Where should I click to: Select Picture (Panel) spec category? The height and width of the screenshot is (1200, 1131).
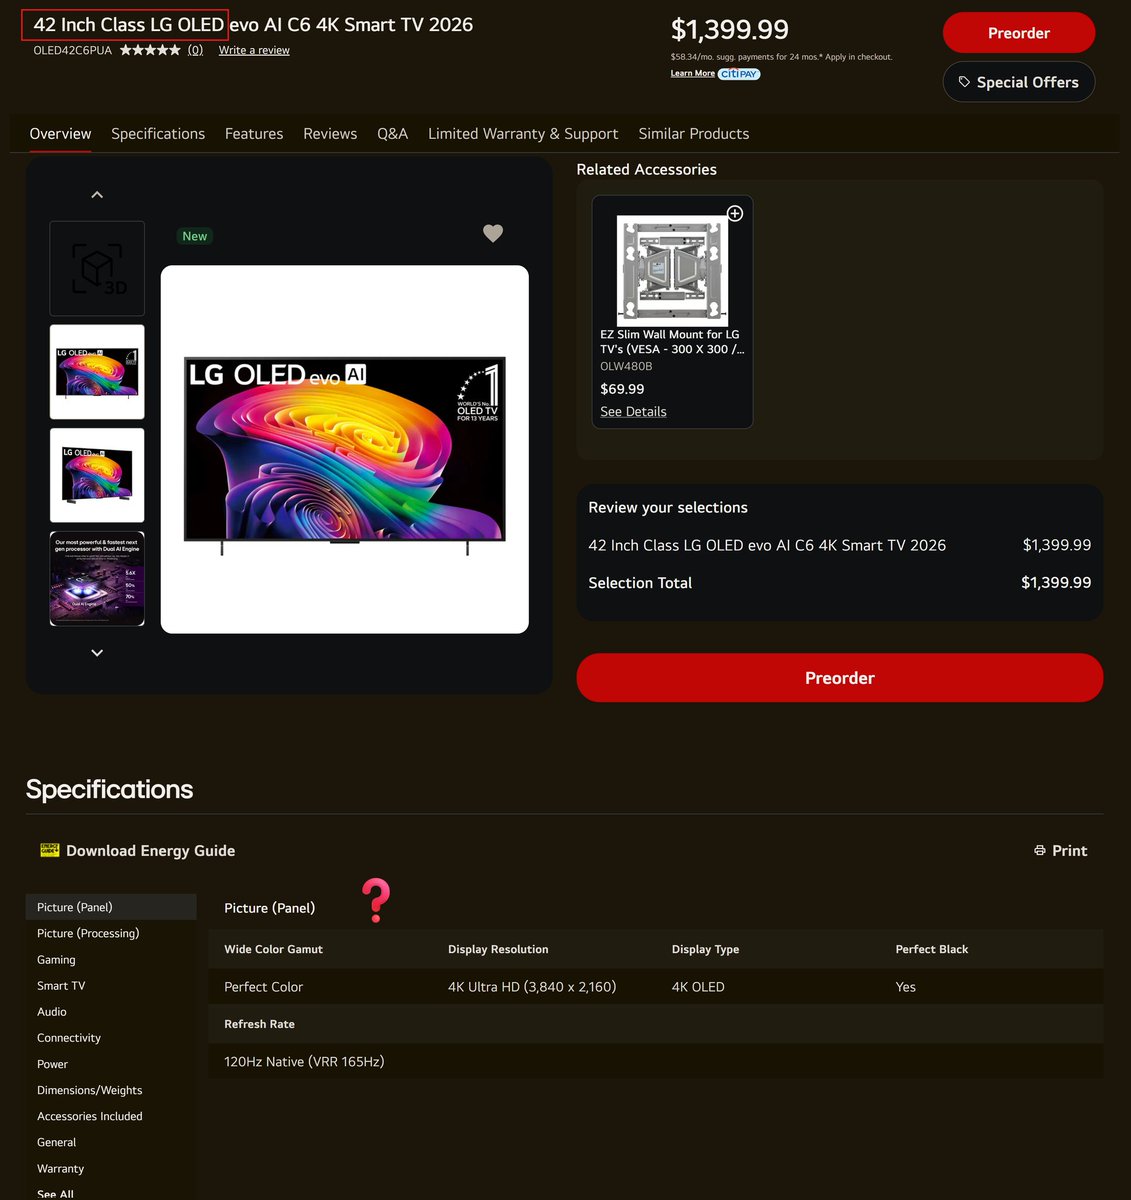coord(111,907)
